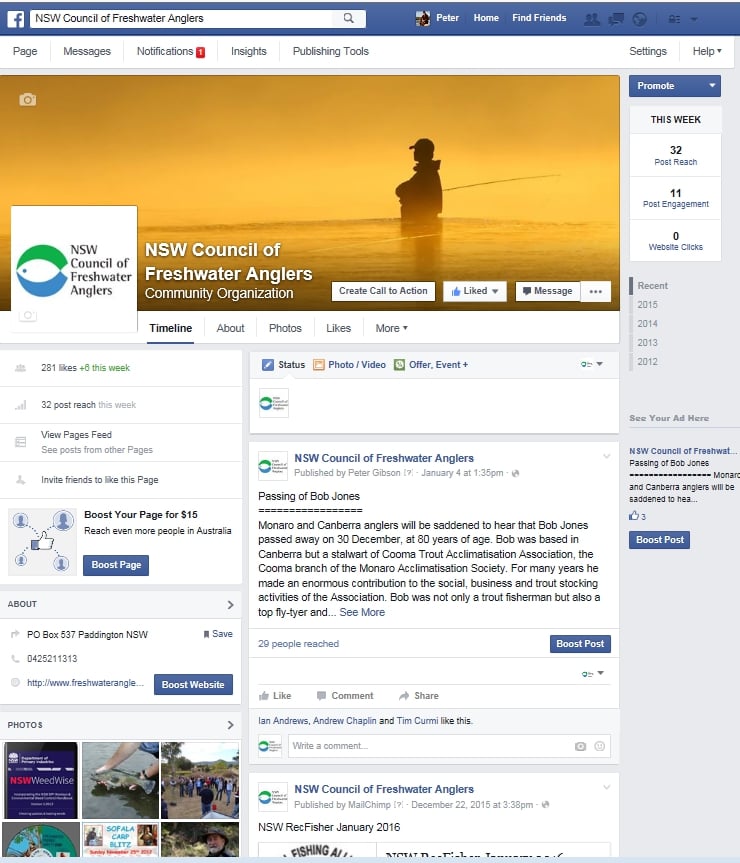Click Boost Post in right sidebar
This screenshot has width=740, height=863.
[659, 540]
